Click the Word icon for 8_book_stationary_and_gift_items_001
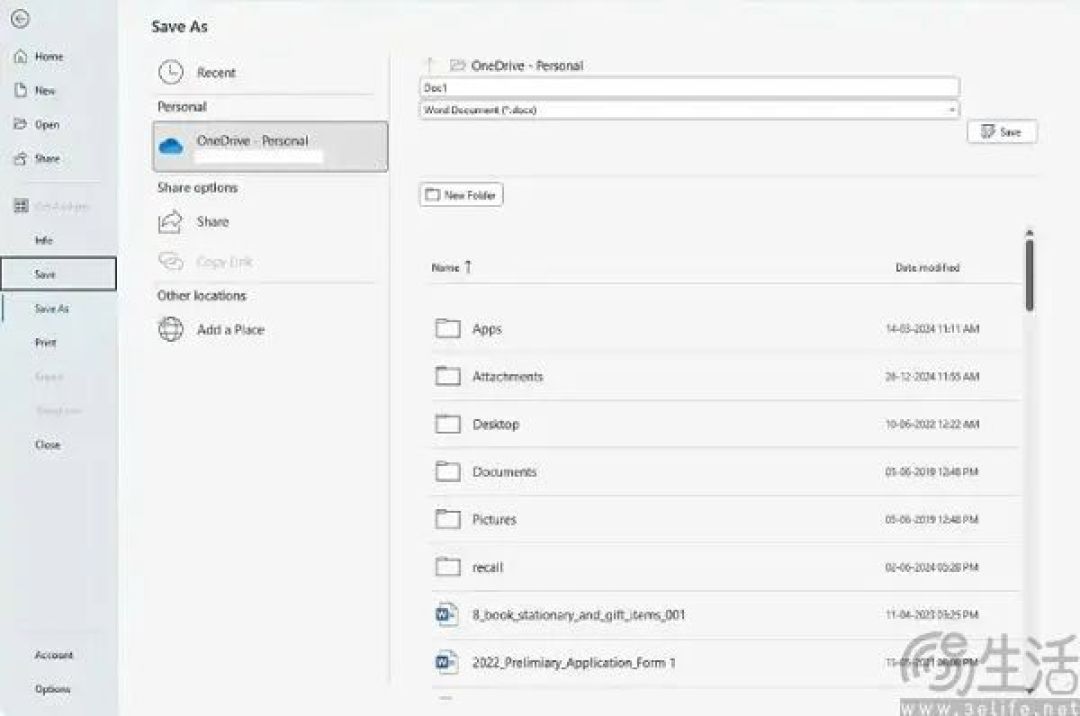 click(x=447, y=613)
